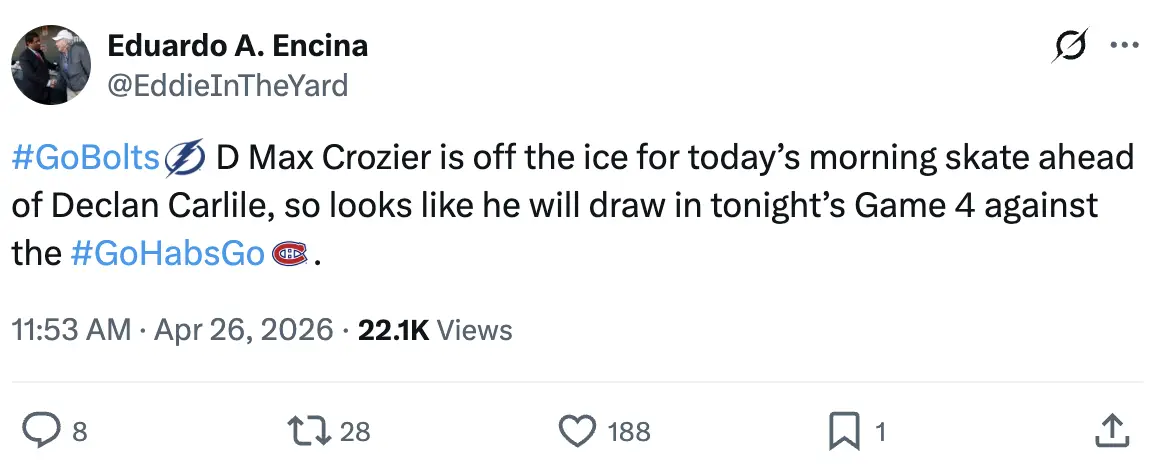The width and height of the screenshot is (1175, 474).
Task: Open the #GoBolts hashtag link
Action: pyautogui.click(x=87, y=158)
